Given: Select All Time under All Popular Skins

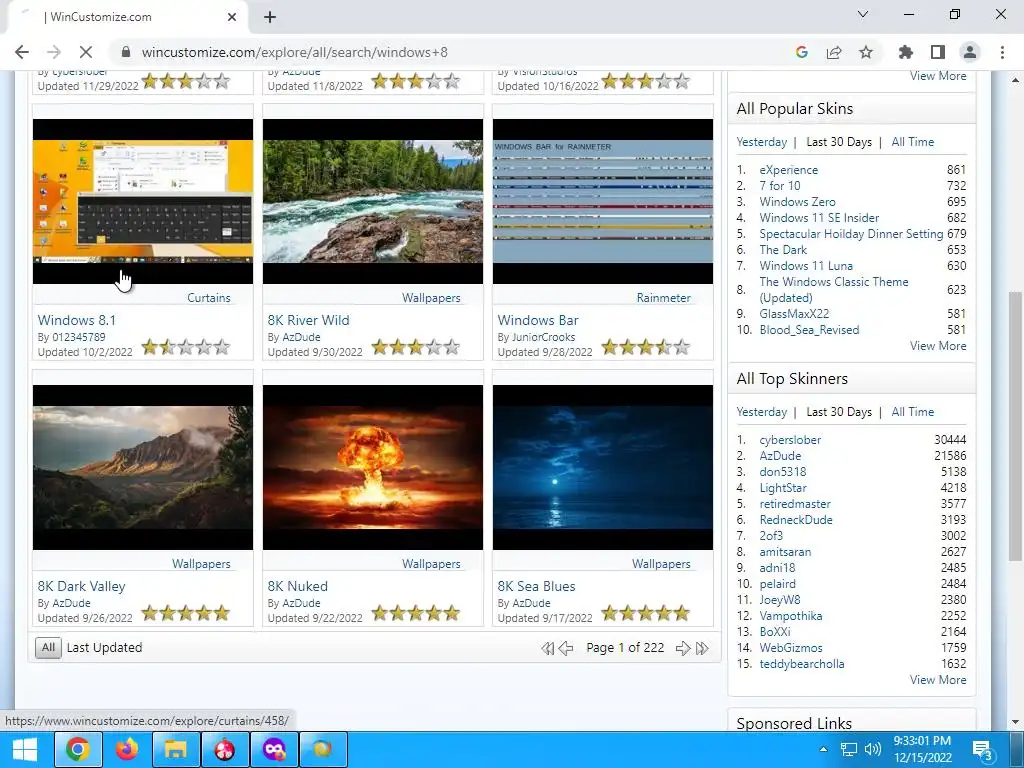Looking at the screenshot, I should (x=912, y=142).
